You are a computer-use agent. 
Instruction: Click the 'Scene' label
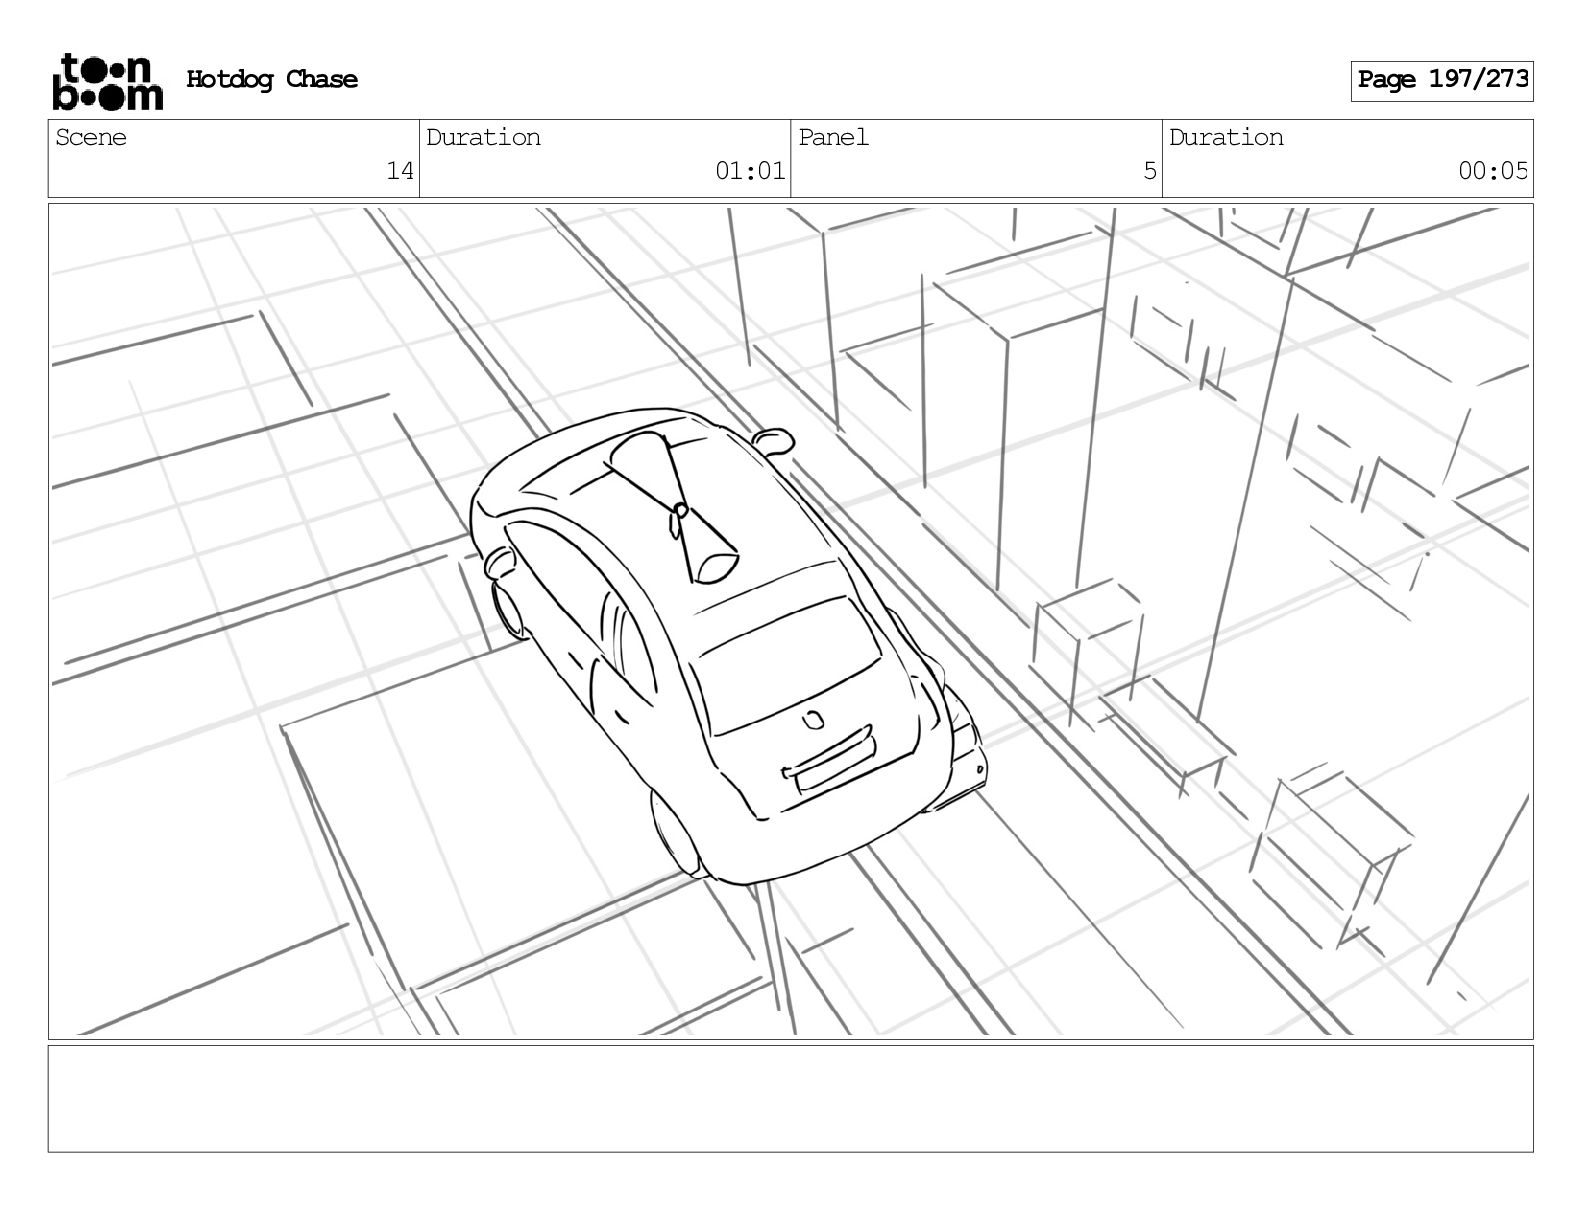[x=91, y=137]
